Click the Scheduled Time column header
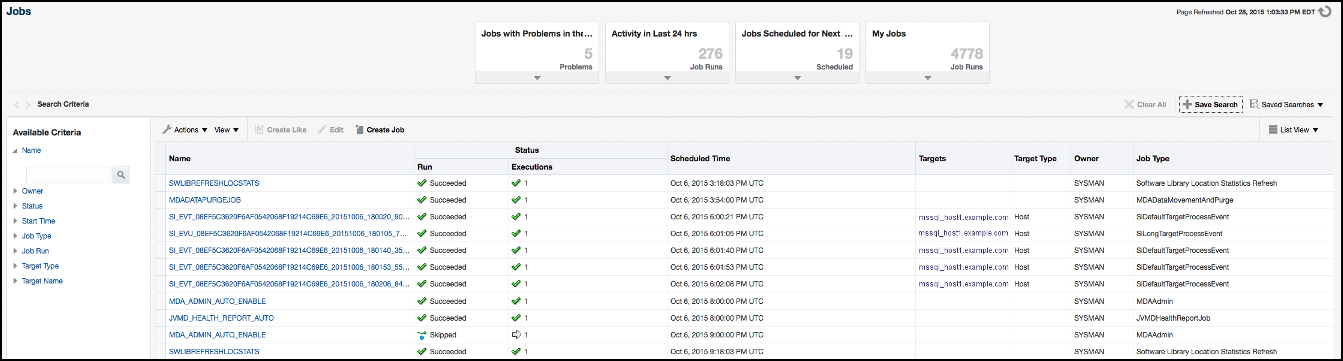 coord(700,158)
